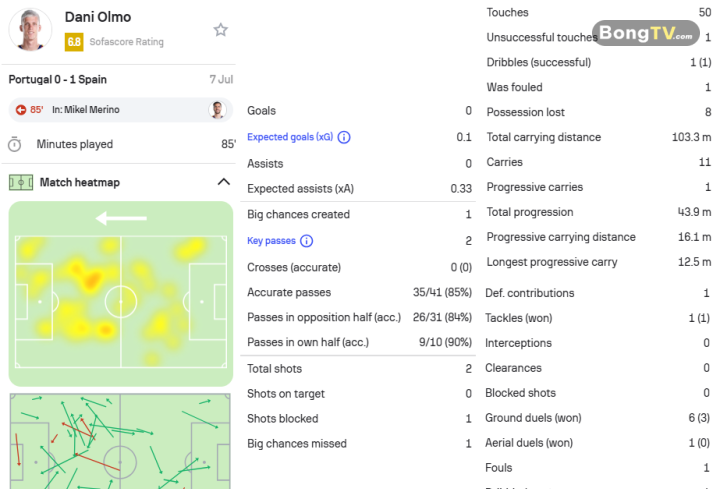
Task: Collapse the Match heatmap section
Action: [224, 182]
